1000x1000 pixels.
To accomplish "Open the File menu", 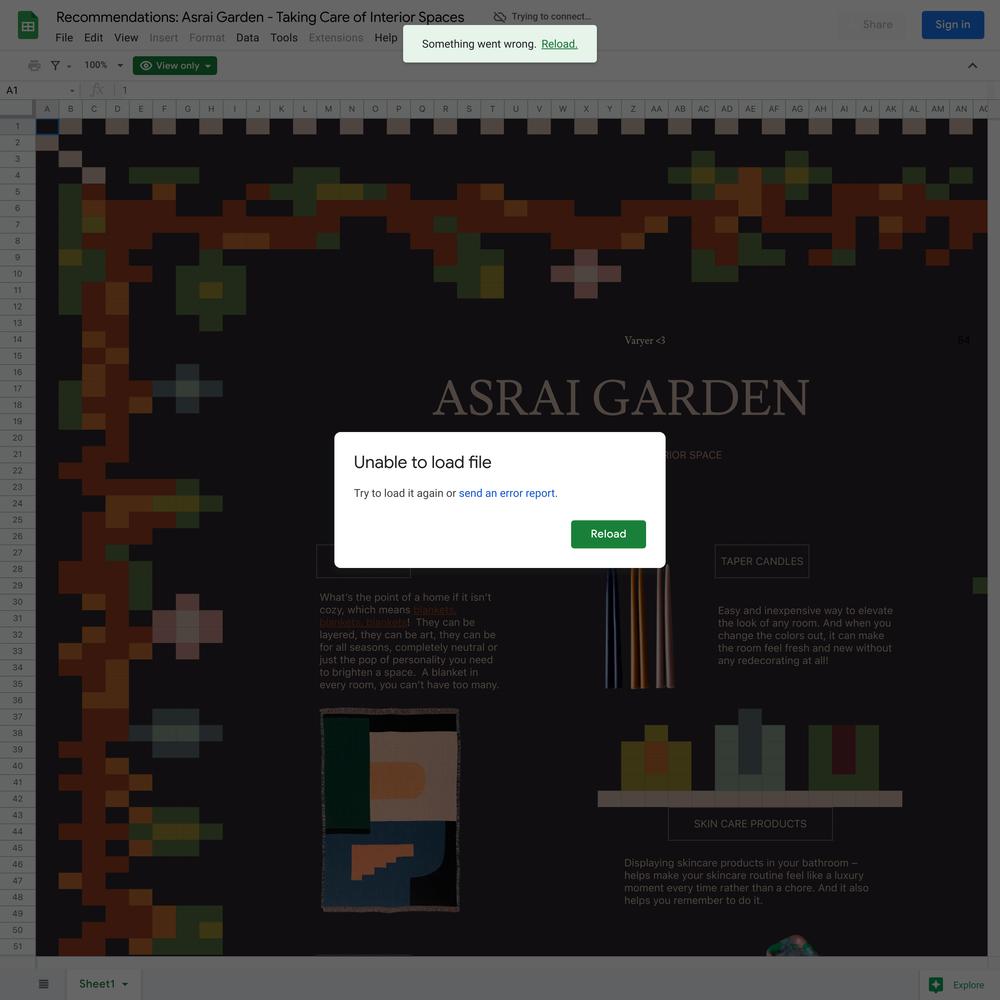I will coord(64,38).
